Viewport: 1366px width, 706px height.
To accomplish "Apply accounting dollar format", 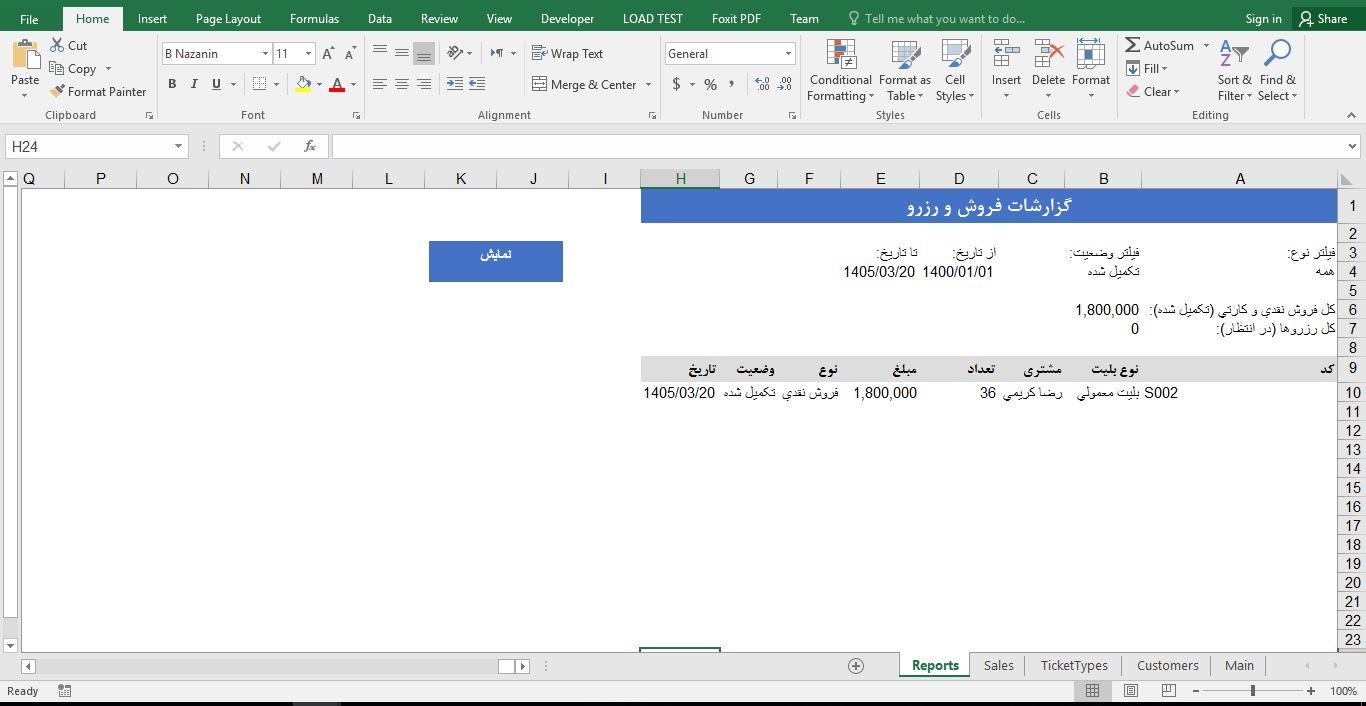I will click(x=677, y=84).
